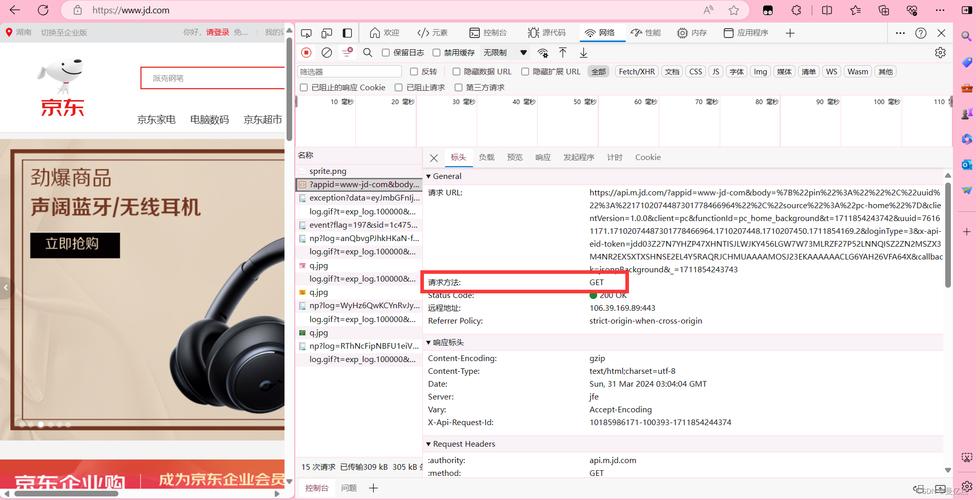Switch to the 控制台 DevTools tab

point(488,33)
